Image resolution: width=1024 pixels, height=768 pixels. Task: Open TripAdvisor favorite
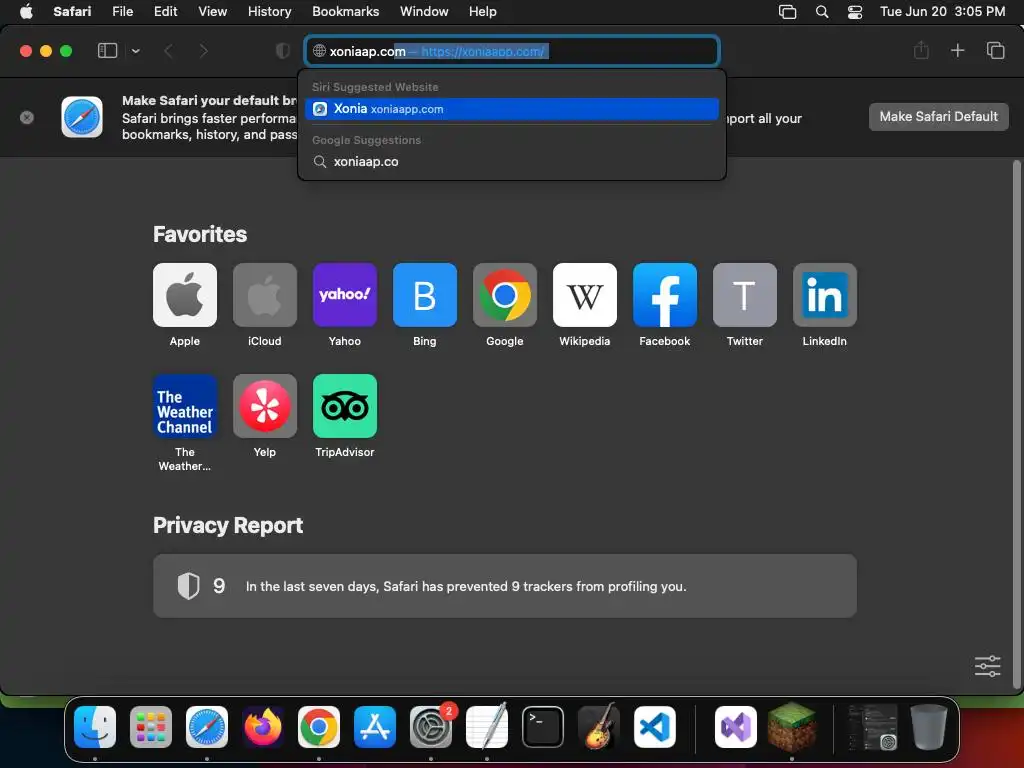(x=345, y=406)
